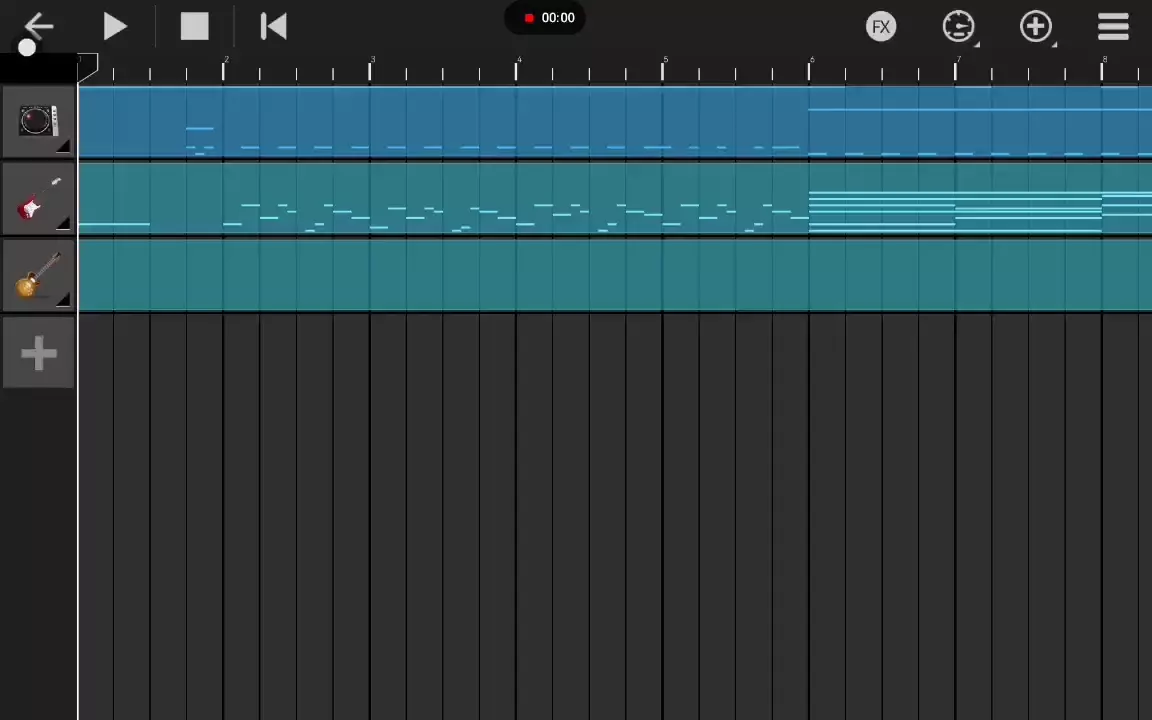Rewind to the start of the song

tap(273, 27)
